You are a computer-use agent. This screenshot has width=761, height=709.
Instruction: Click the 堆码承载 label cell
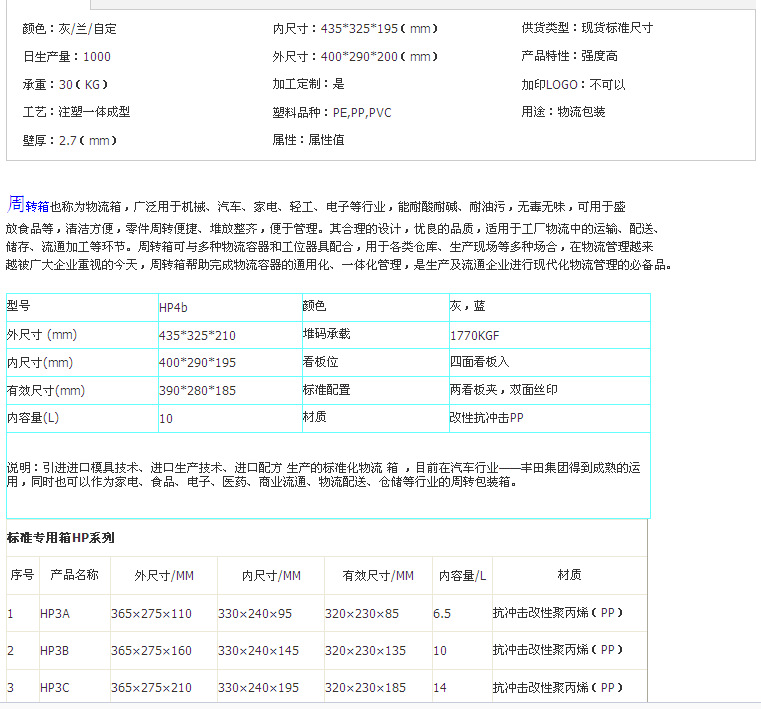(x=376, y=335)
